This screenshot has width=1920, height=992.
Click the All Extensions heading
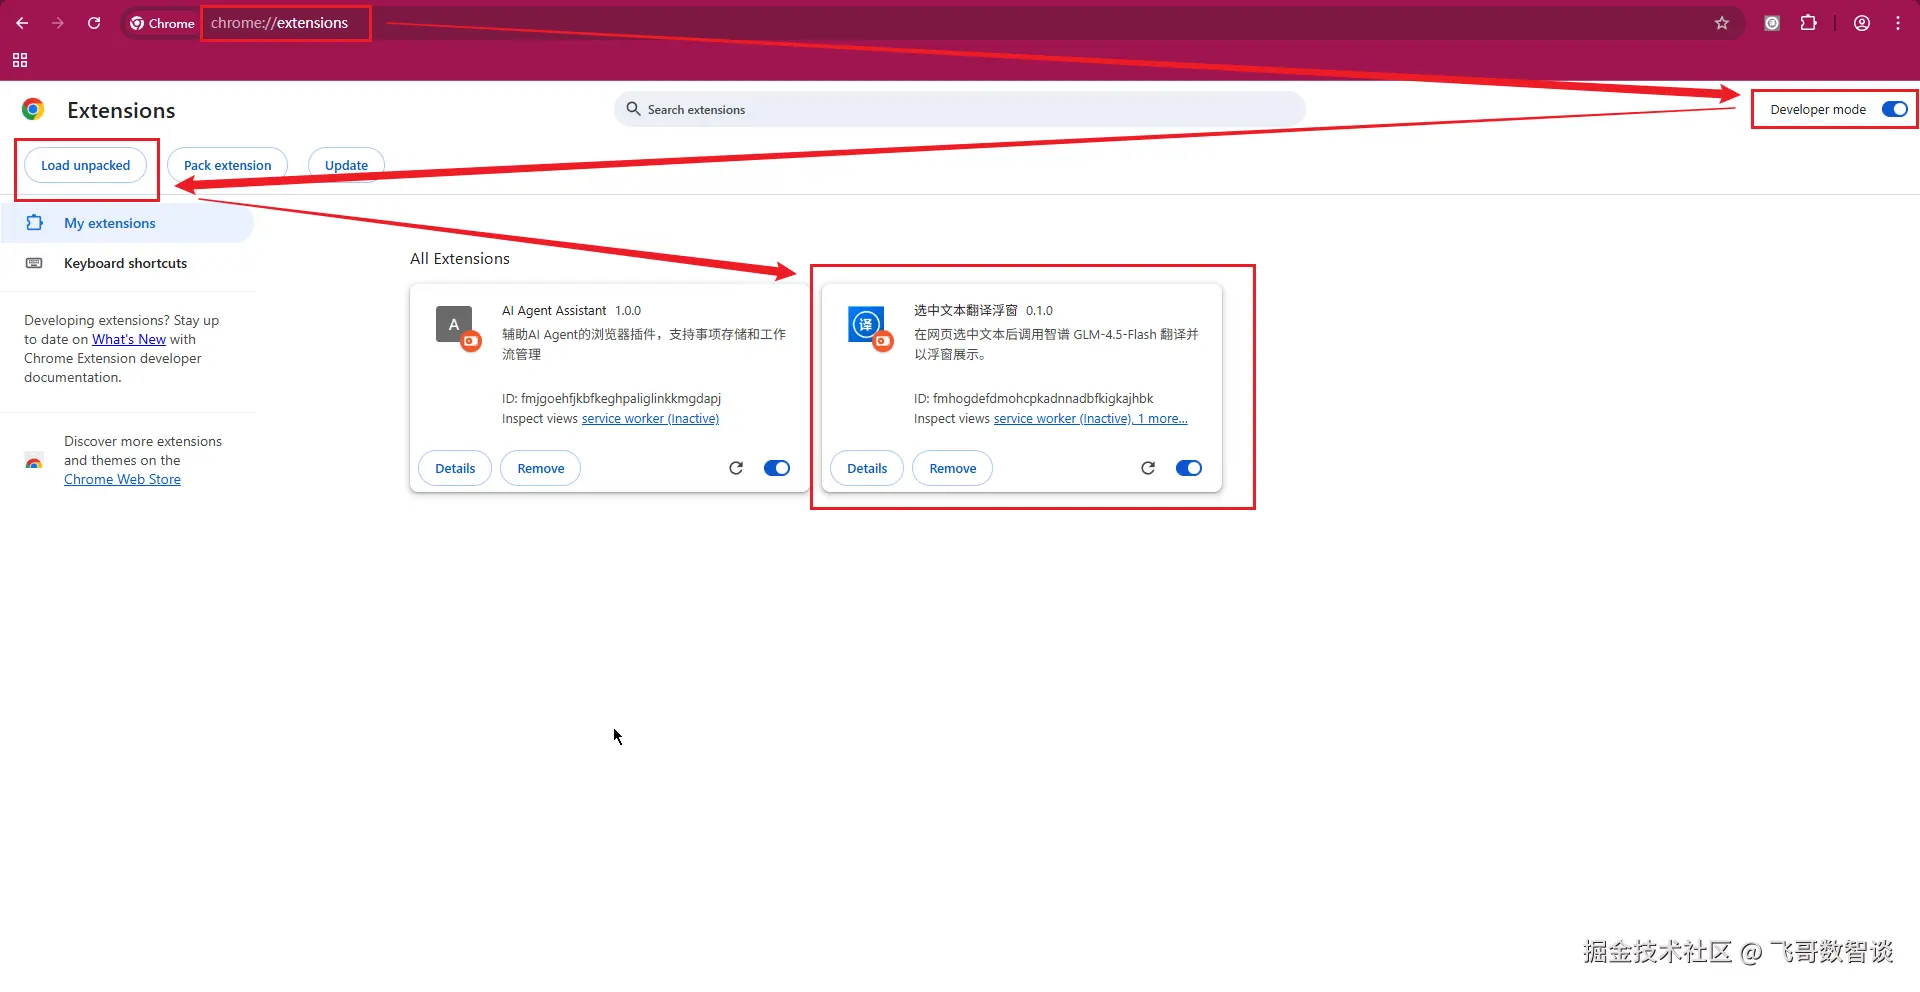[x=460, y=258]
